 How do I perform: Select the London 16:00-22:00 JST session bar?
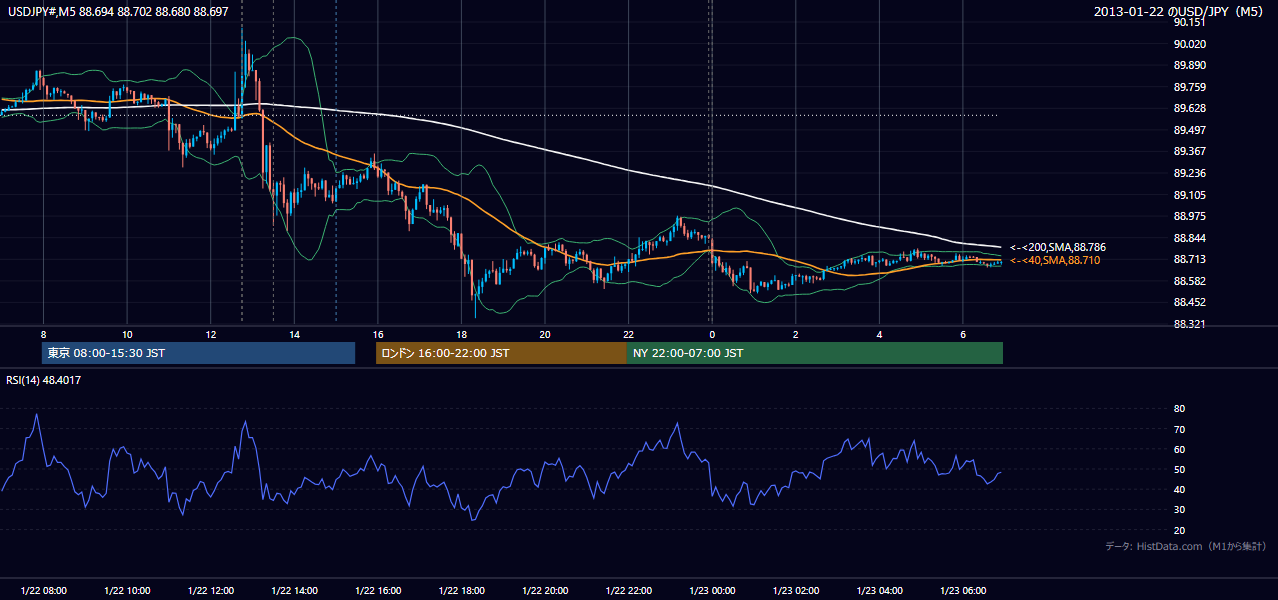coord(501,353)
